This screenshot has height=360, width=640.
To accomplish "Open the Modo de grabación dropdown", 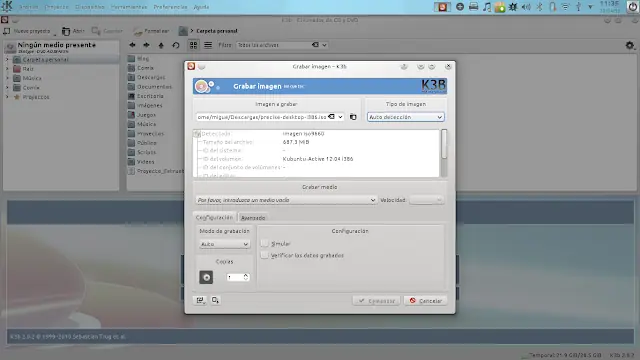I will coord(224,244).
